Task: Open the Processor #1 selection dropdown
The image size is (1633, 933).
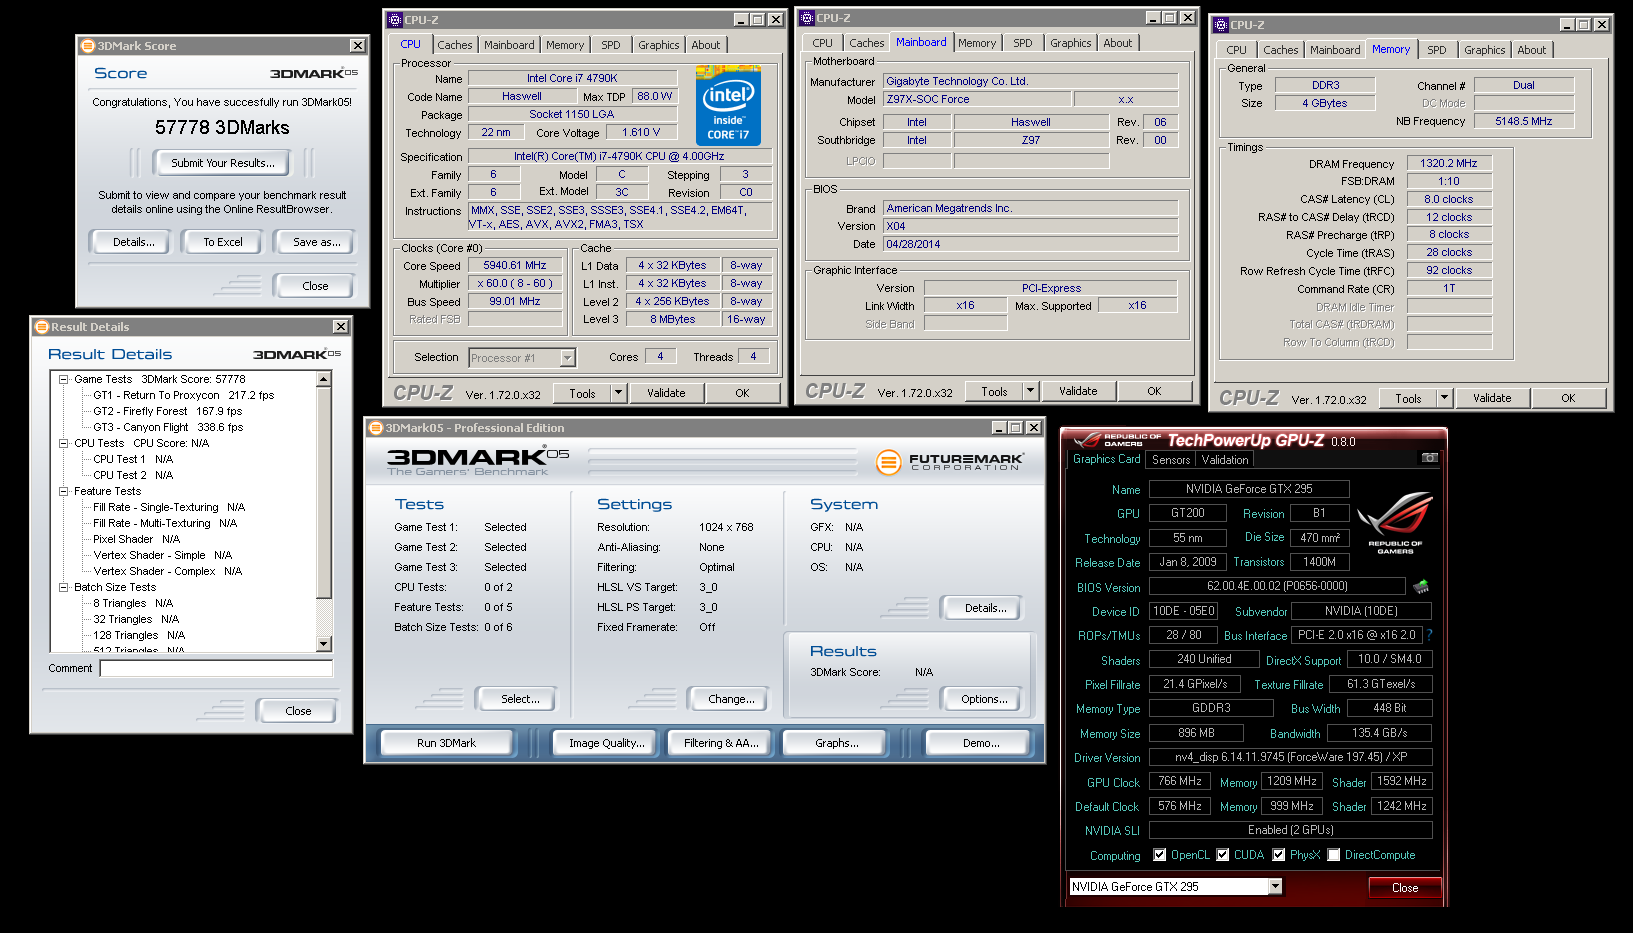Action: tap(568, 358)
